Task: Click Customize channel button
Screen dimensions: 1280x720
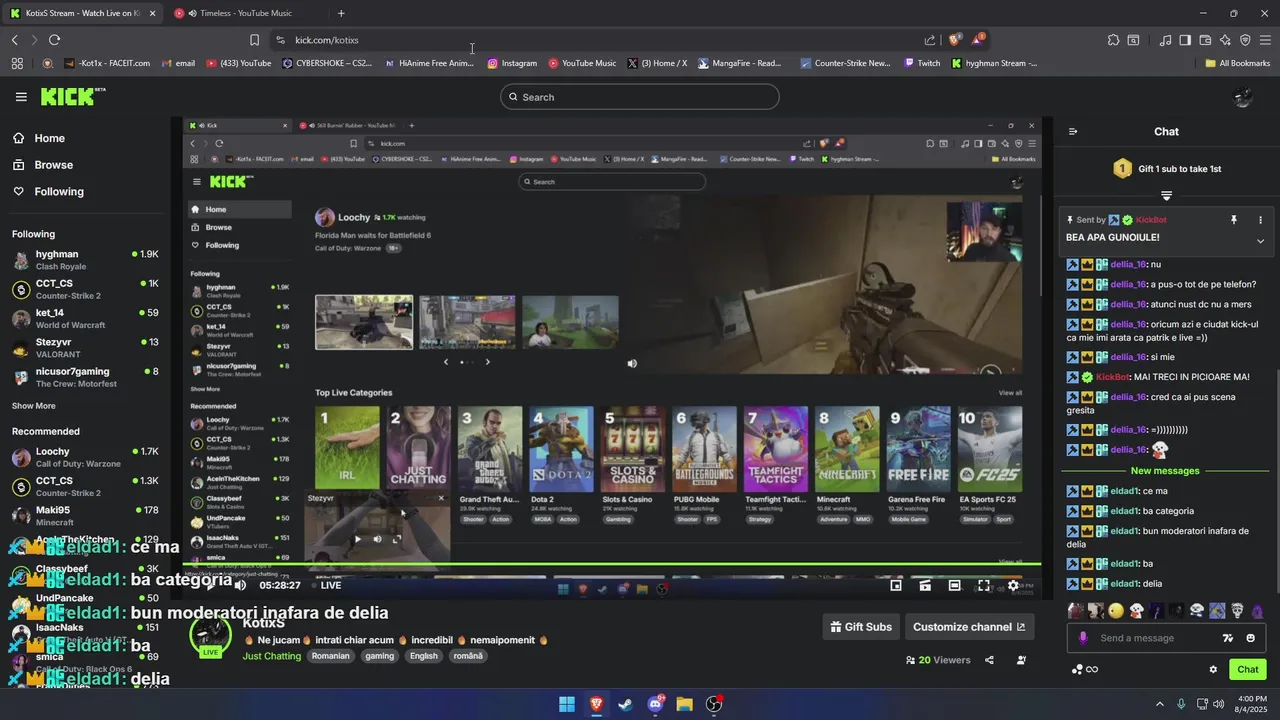Action: tap(969, 627)
